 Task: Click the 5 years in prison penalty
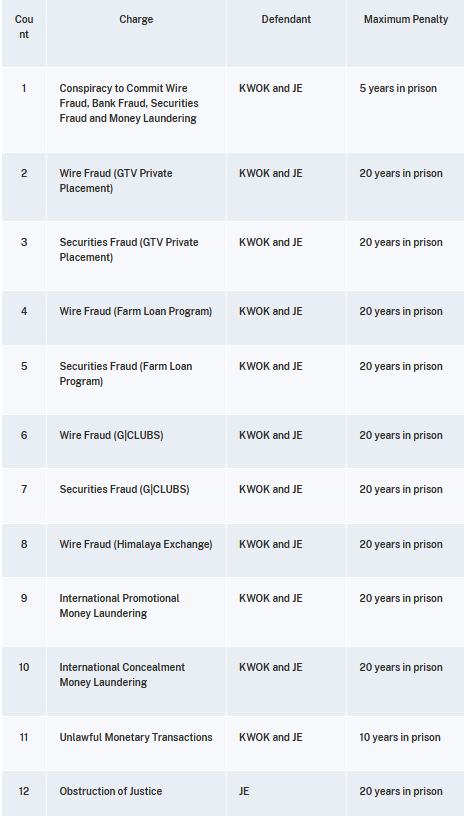pyautogui.click(x=398, y=88)
